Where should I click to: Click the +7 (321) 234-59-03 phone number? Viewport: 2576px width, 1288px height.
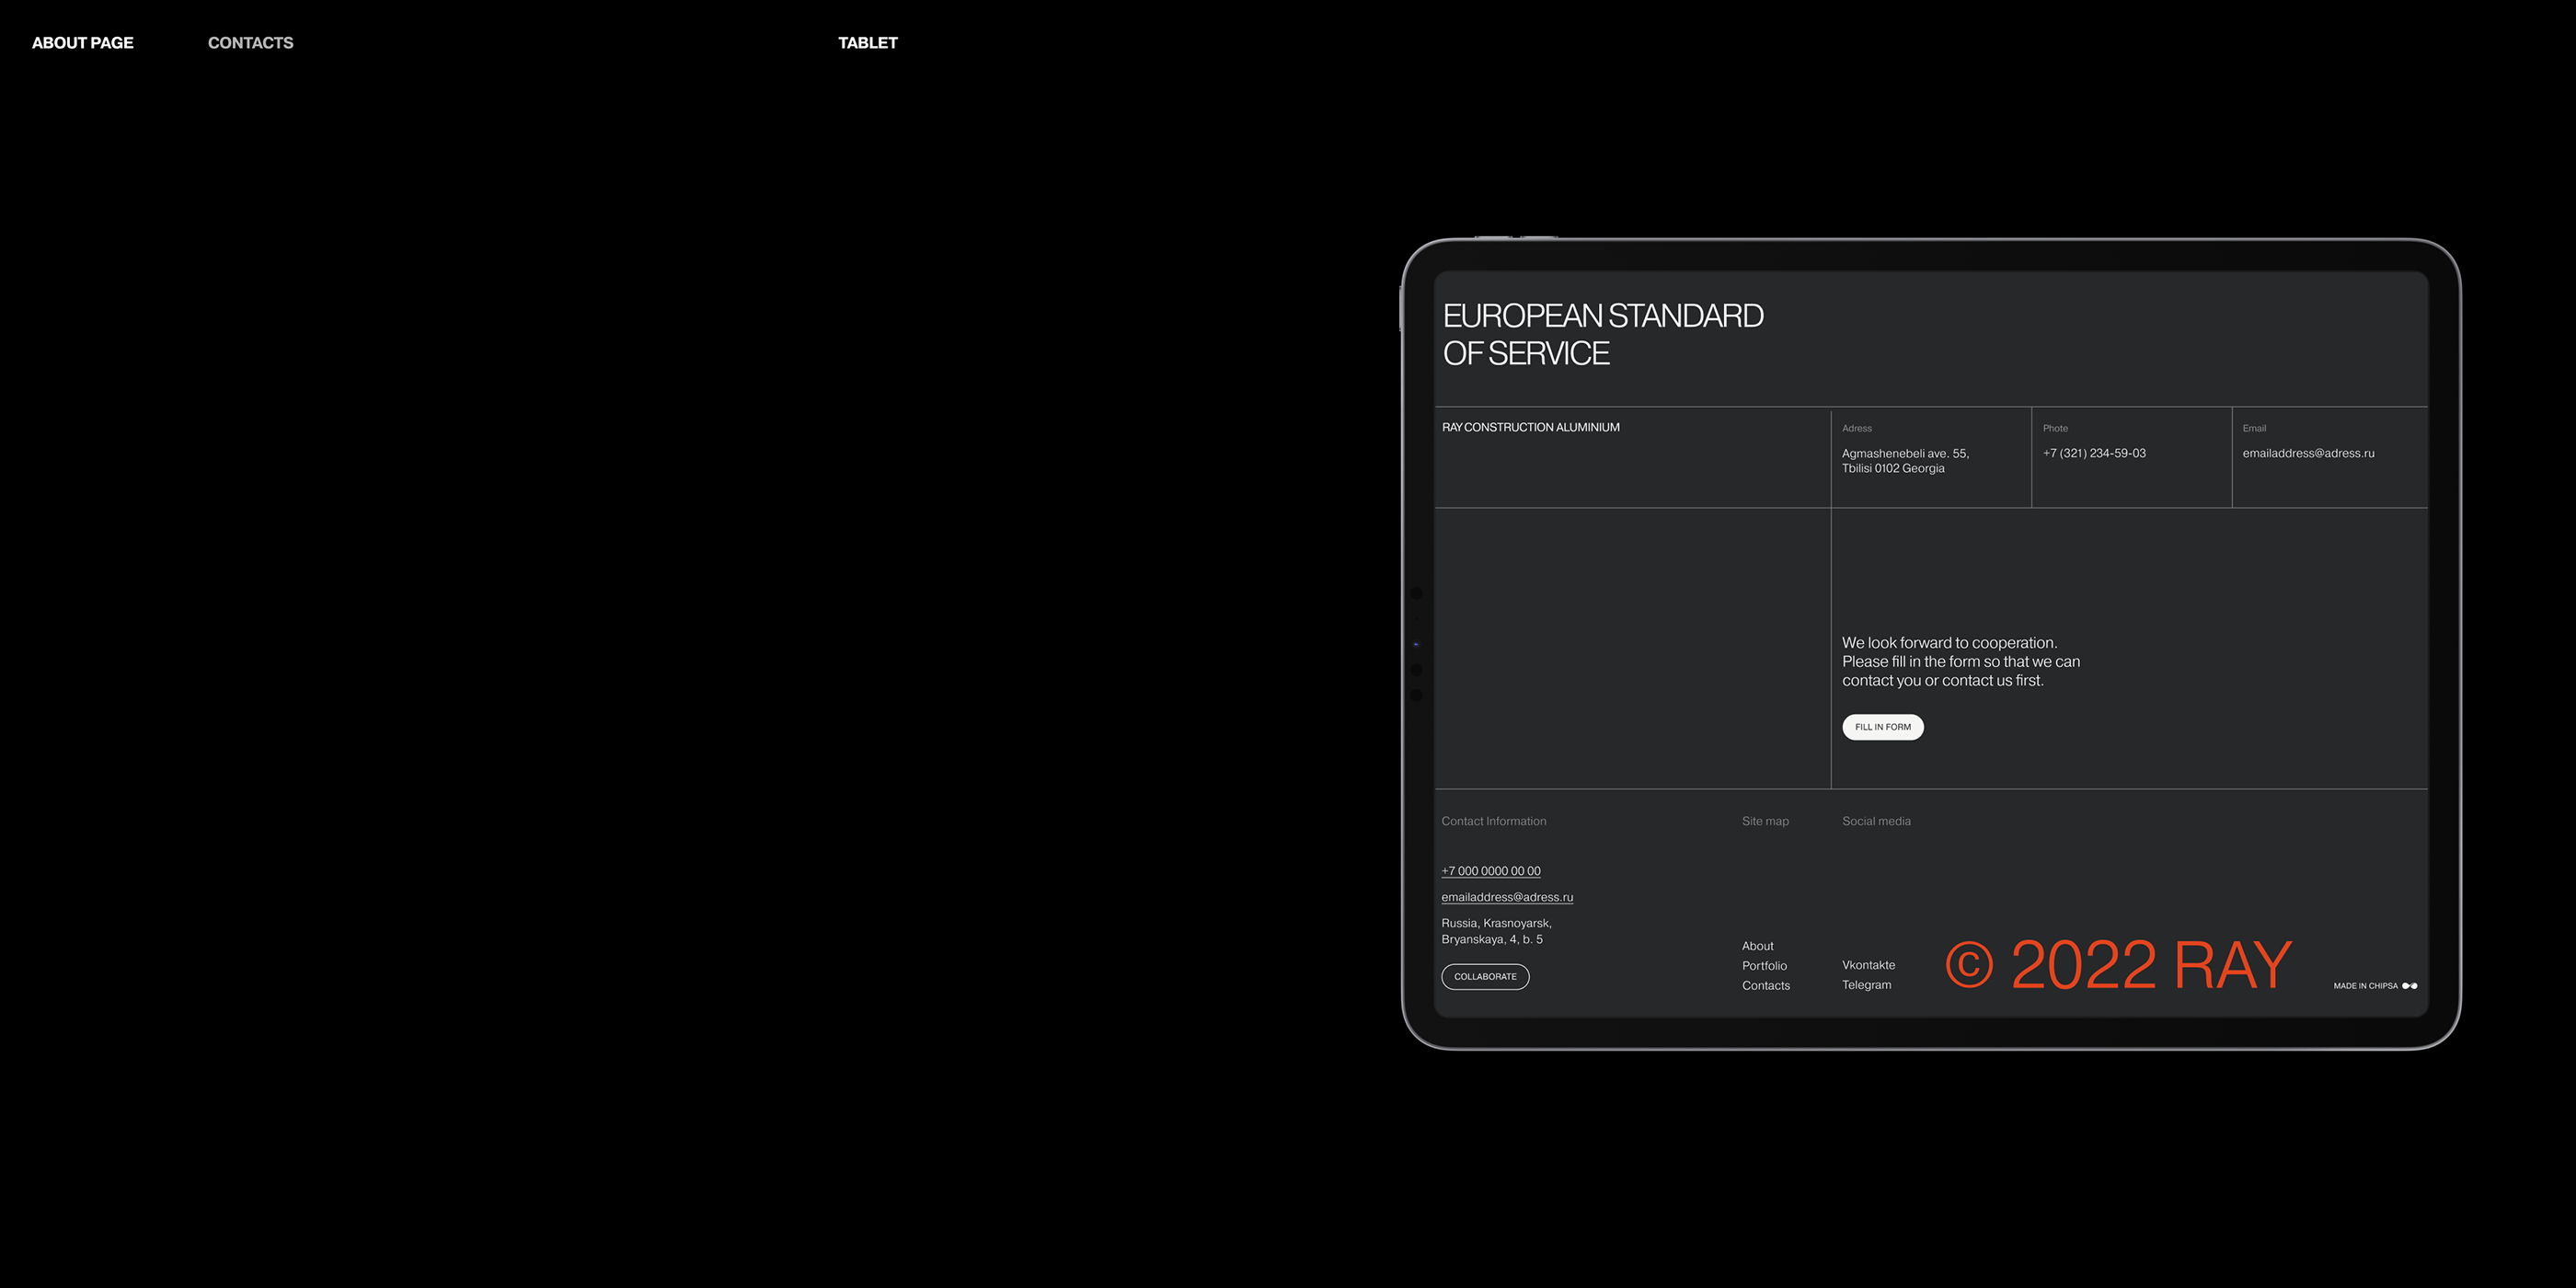pos(2094,453)
